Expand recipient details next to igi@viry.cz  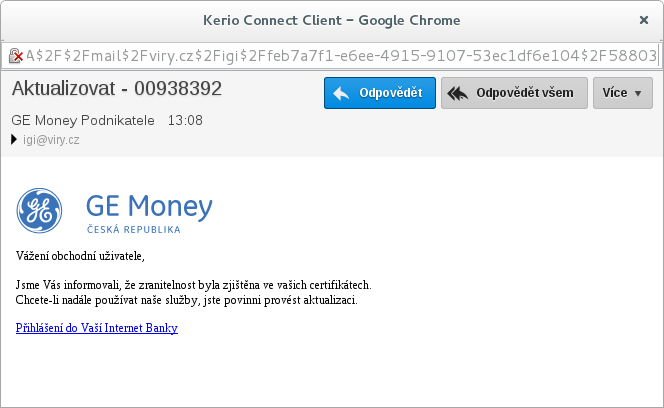[14, 139]
